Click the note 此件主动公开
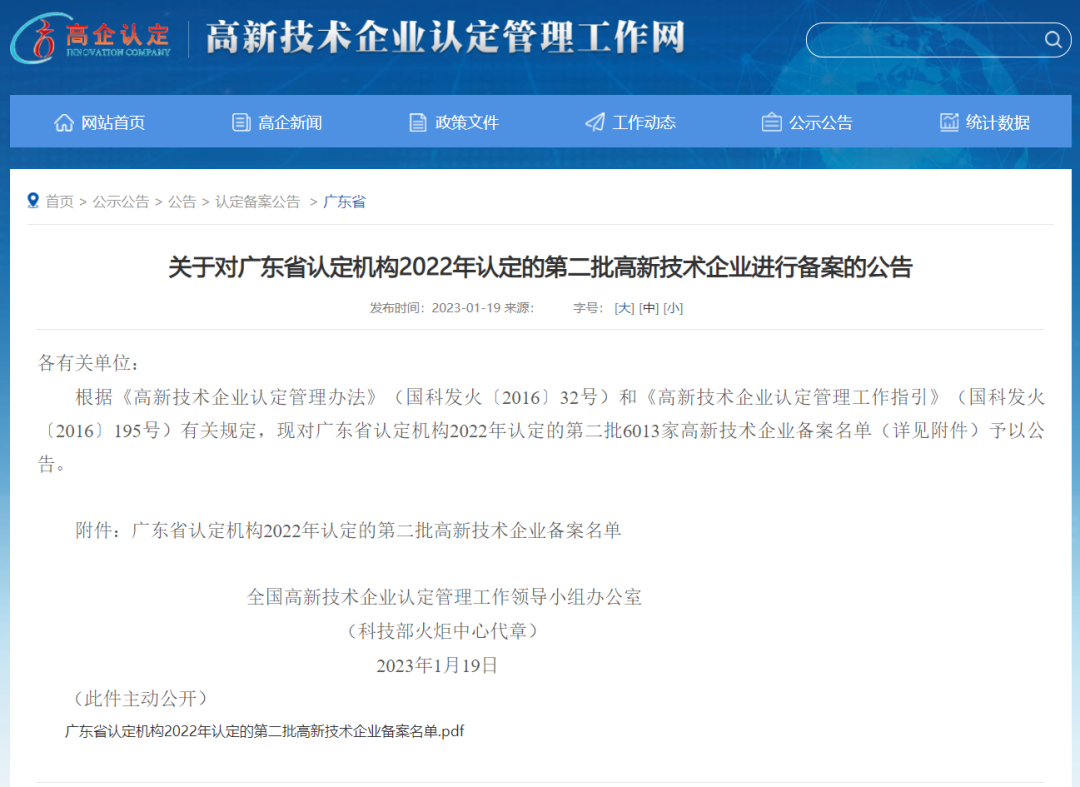 tap(141, 699)
